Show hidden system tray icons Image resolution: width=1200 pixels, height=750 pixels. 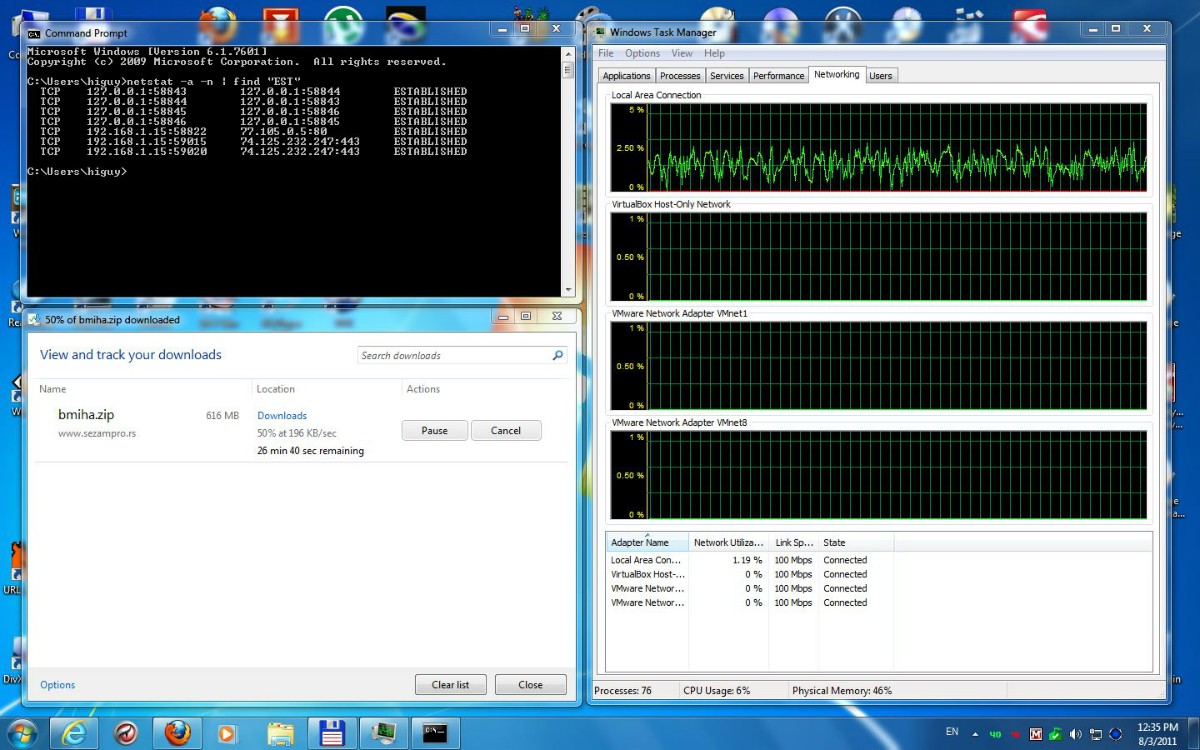pyautogui.click(x=977, y=734)
